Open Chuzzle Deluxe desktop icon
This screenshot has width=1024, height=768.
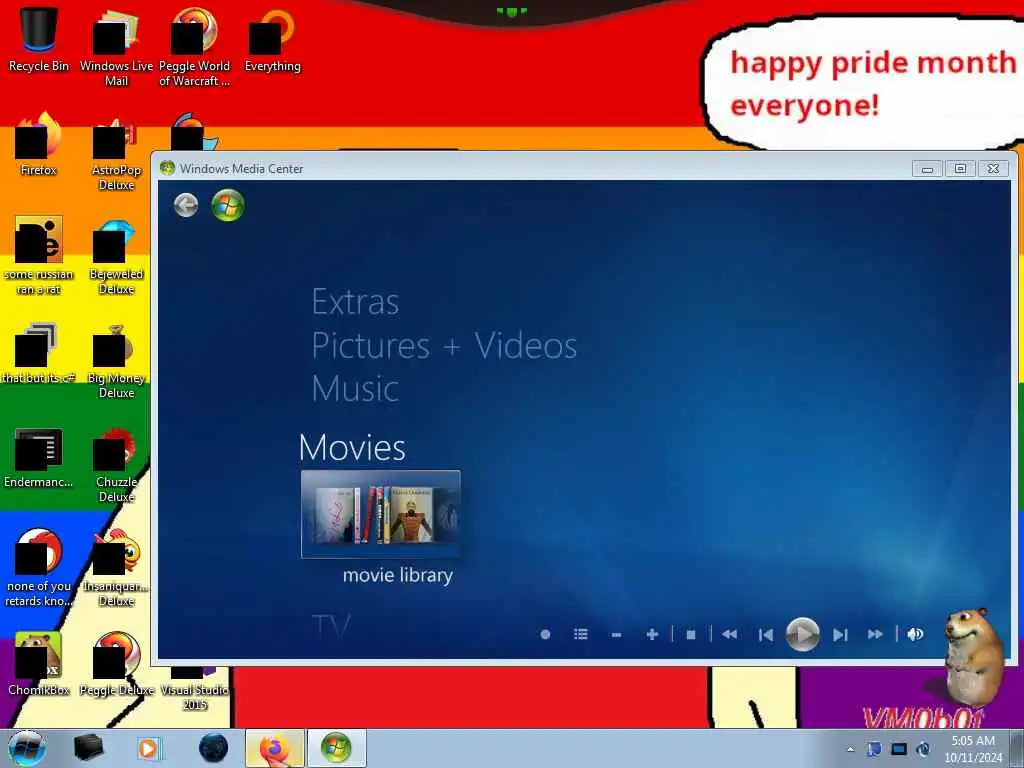(116, 465)
